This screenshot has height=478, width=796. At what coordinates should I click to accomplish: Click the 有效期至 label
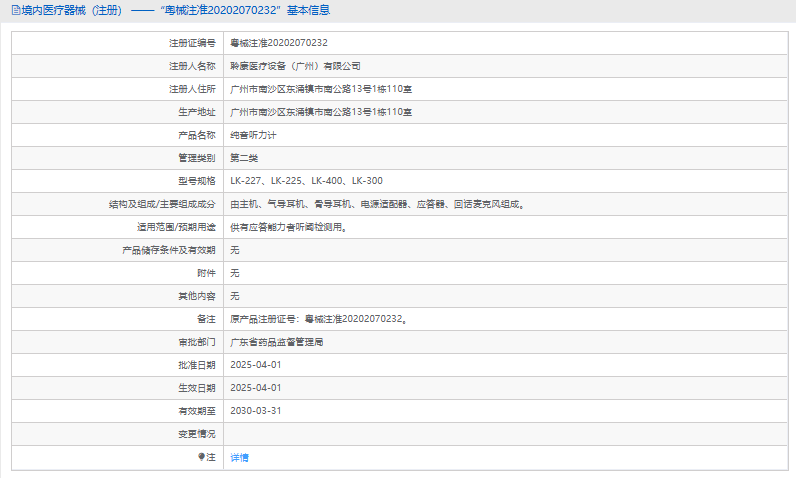tap(196, 411)
